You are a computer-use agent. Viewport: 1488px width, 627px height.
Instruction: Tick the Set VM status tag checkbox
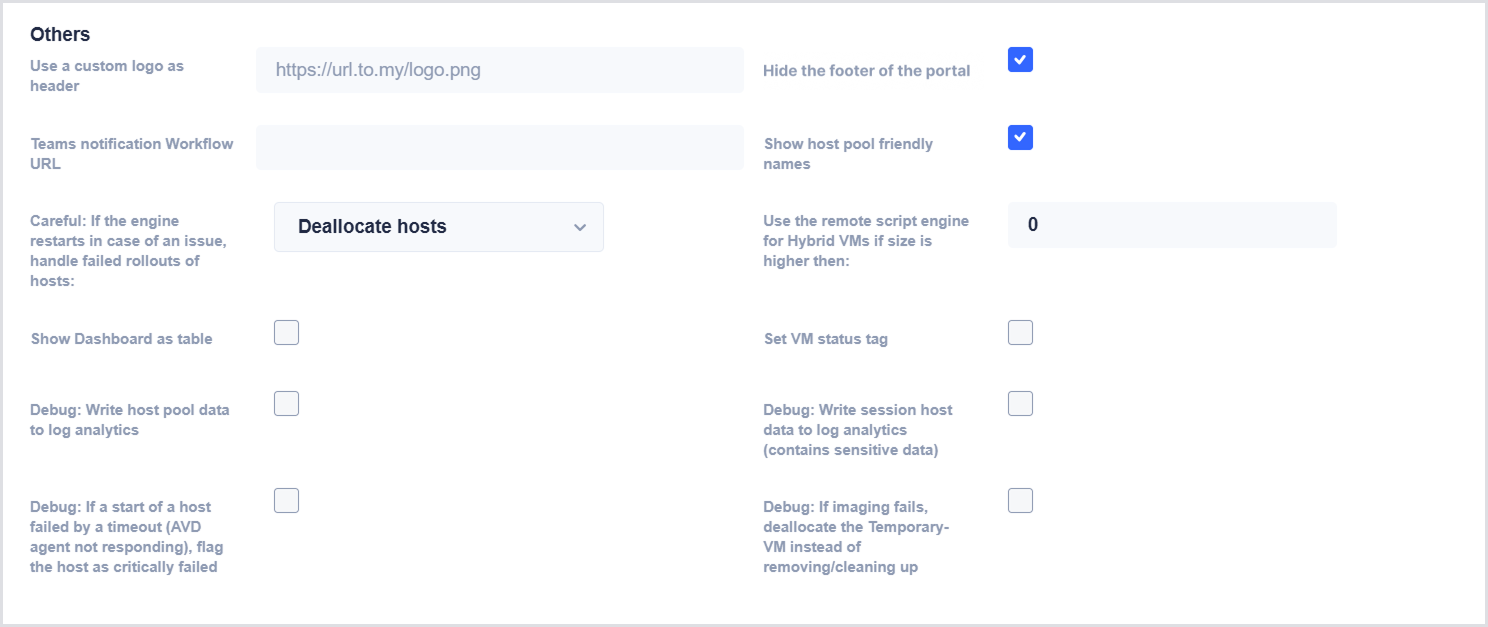tap(1020, 332)
